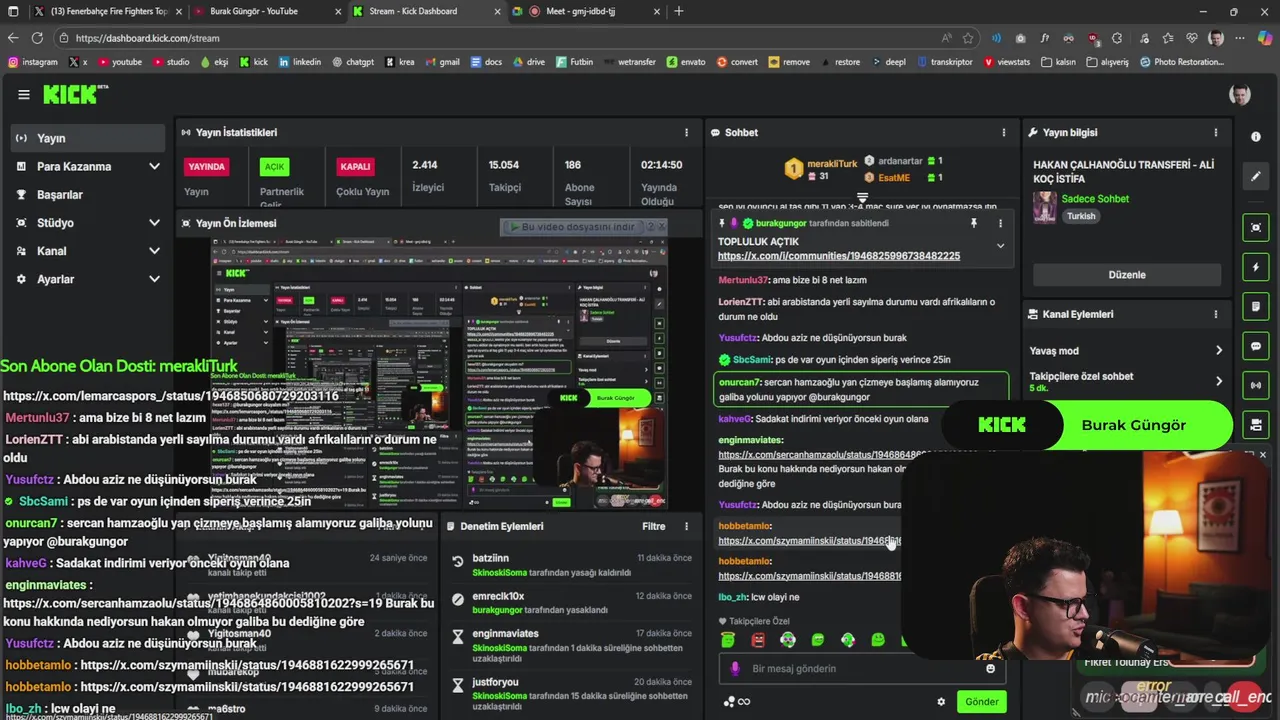Open Yayın bilgisi panel three-dot menu

click(1216, 132)
